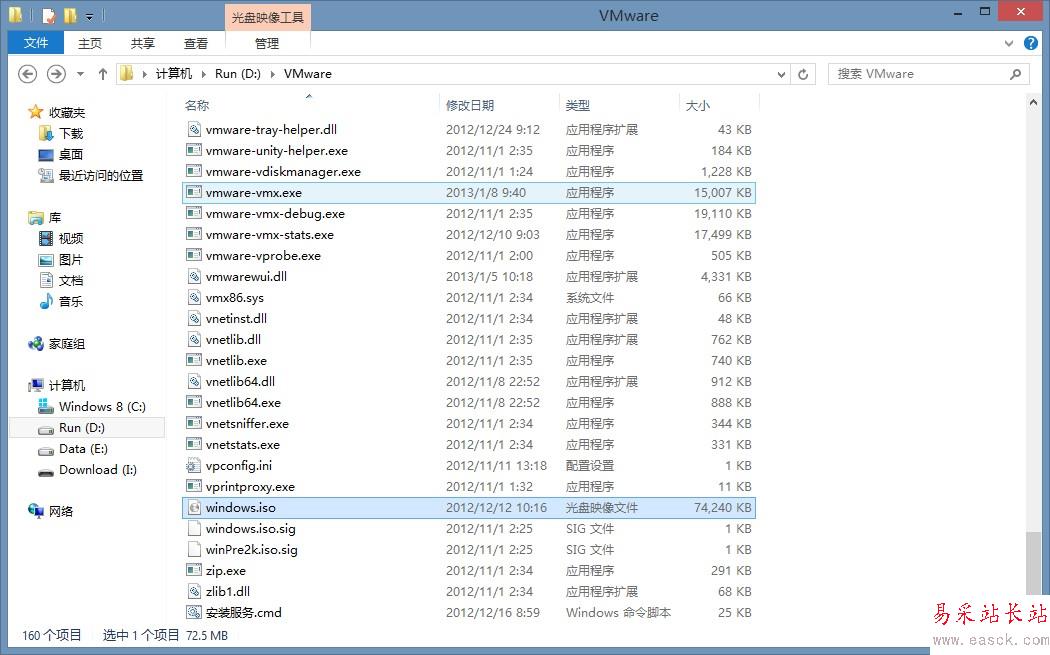The image size is (1050, 655).
Task: Select 计算机 in the address breadcrumb
Action: (173, 74)
